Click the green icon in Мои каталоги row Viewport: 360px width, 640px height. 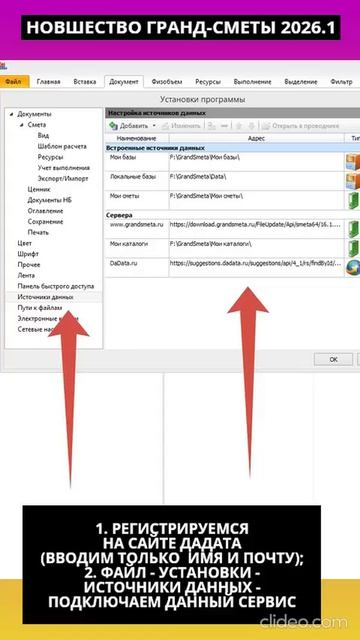(x=353, y=248)
